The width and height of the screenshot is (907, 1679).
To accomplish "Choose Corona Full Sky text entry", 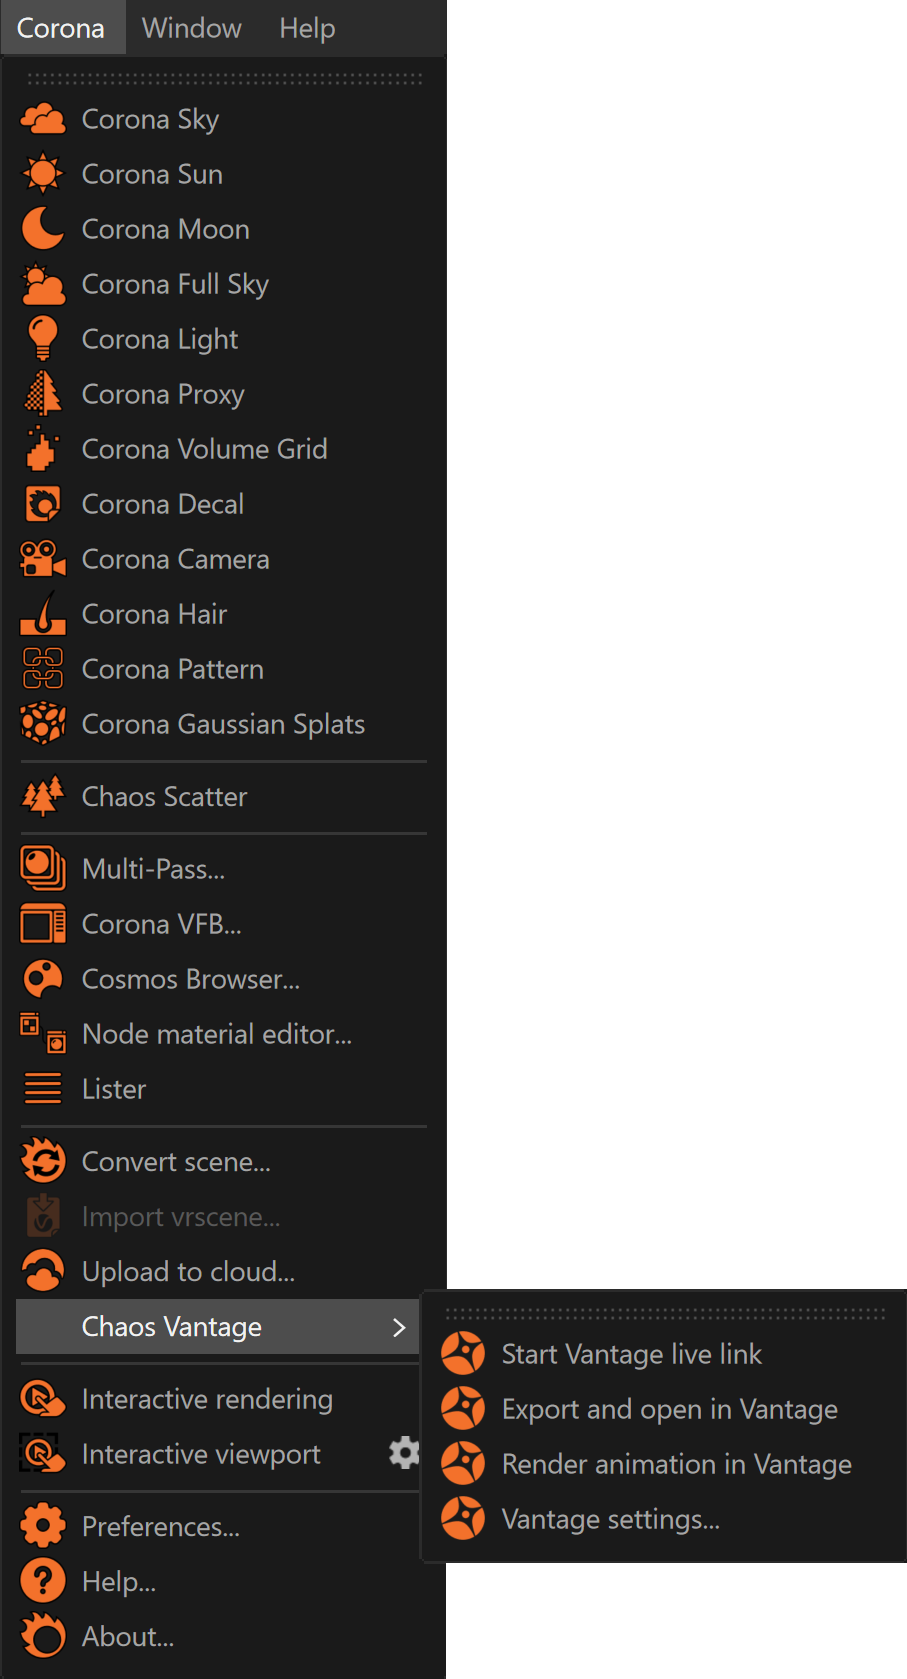I will point(175,284).
